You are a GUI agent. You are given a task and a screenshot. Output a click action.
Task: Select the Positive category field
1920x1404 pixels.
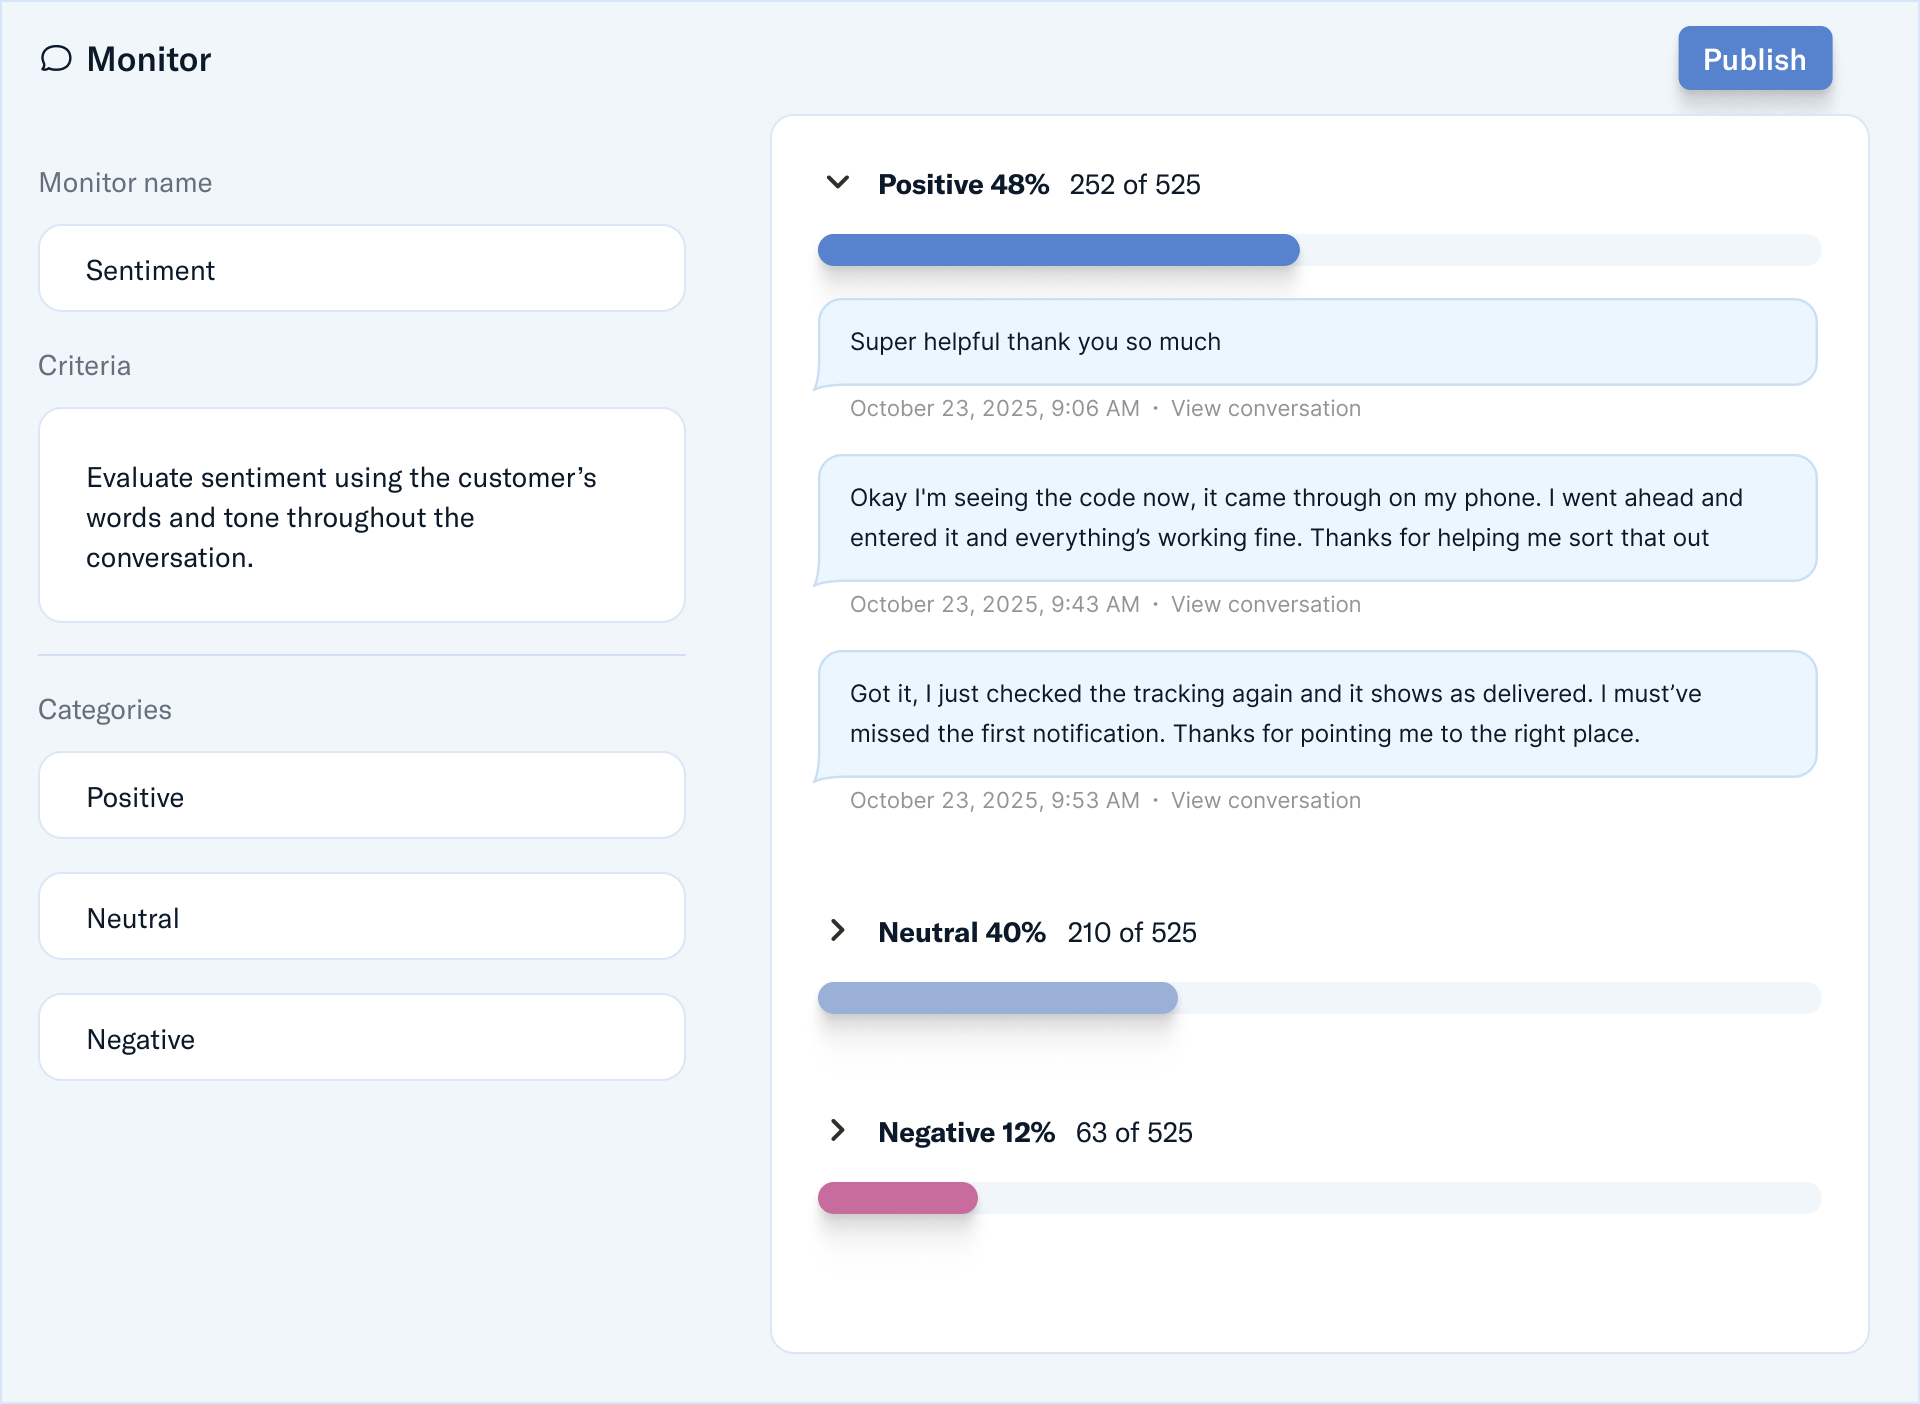[361, 796]
